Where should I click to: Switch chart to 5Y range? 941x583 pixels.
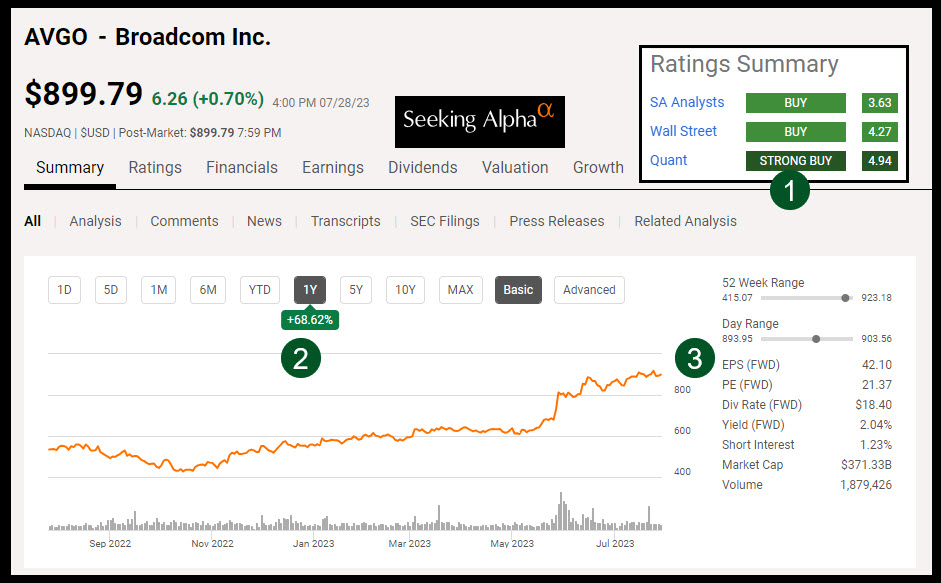click(356, 290)
